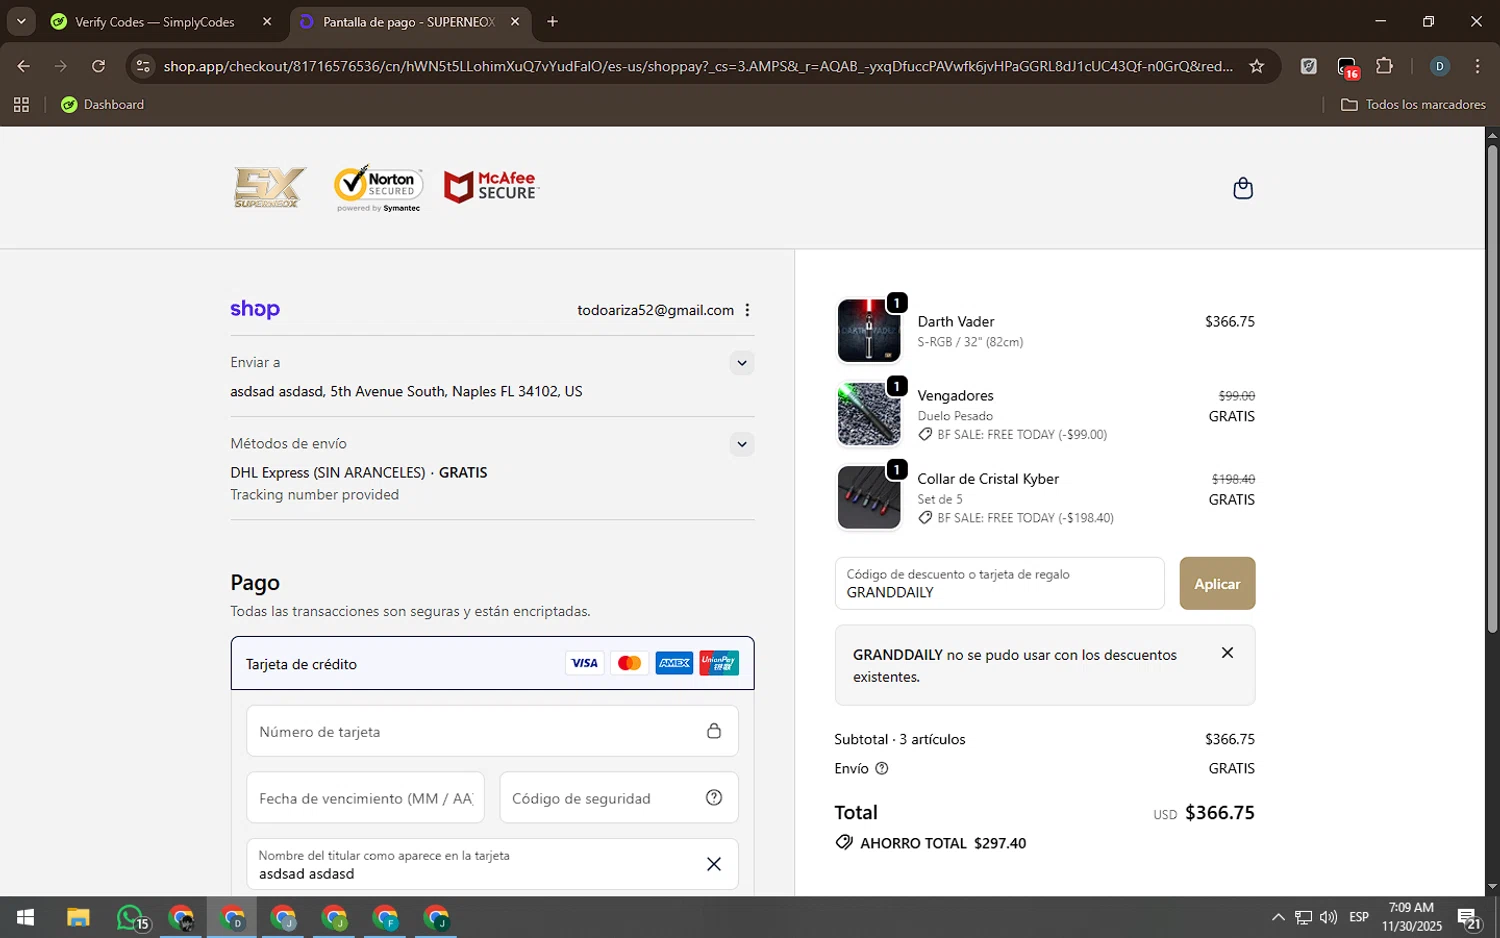This screenshot has width=1500, height=938.
Task: Open Todos los marcadores folder
Action: click(x=1413, y=104)
